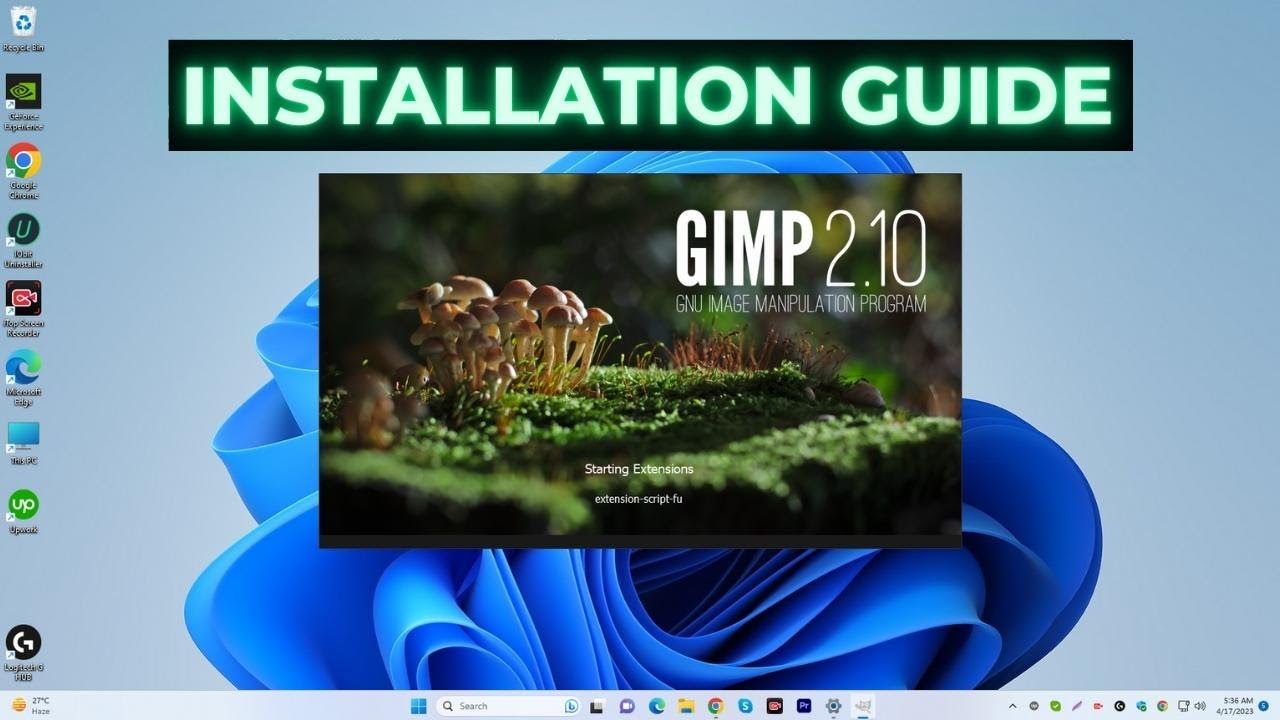Viewport: 1280px width, 720px height.
Task: Click red recorder tray icon
Action: point(1098,706)
